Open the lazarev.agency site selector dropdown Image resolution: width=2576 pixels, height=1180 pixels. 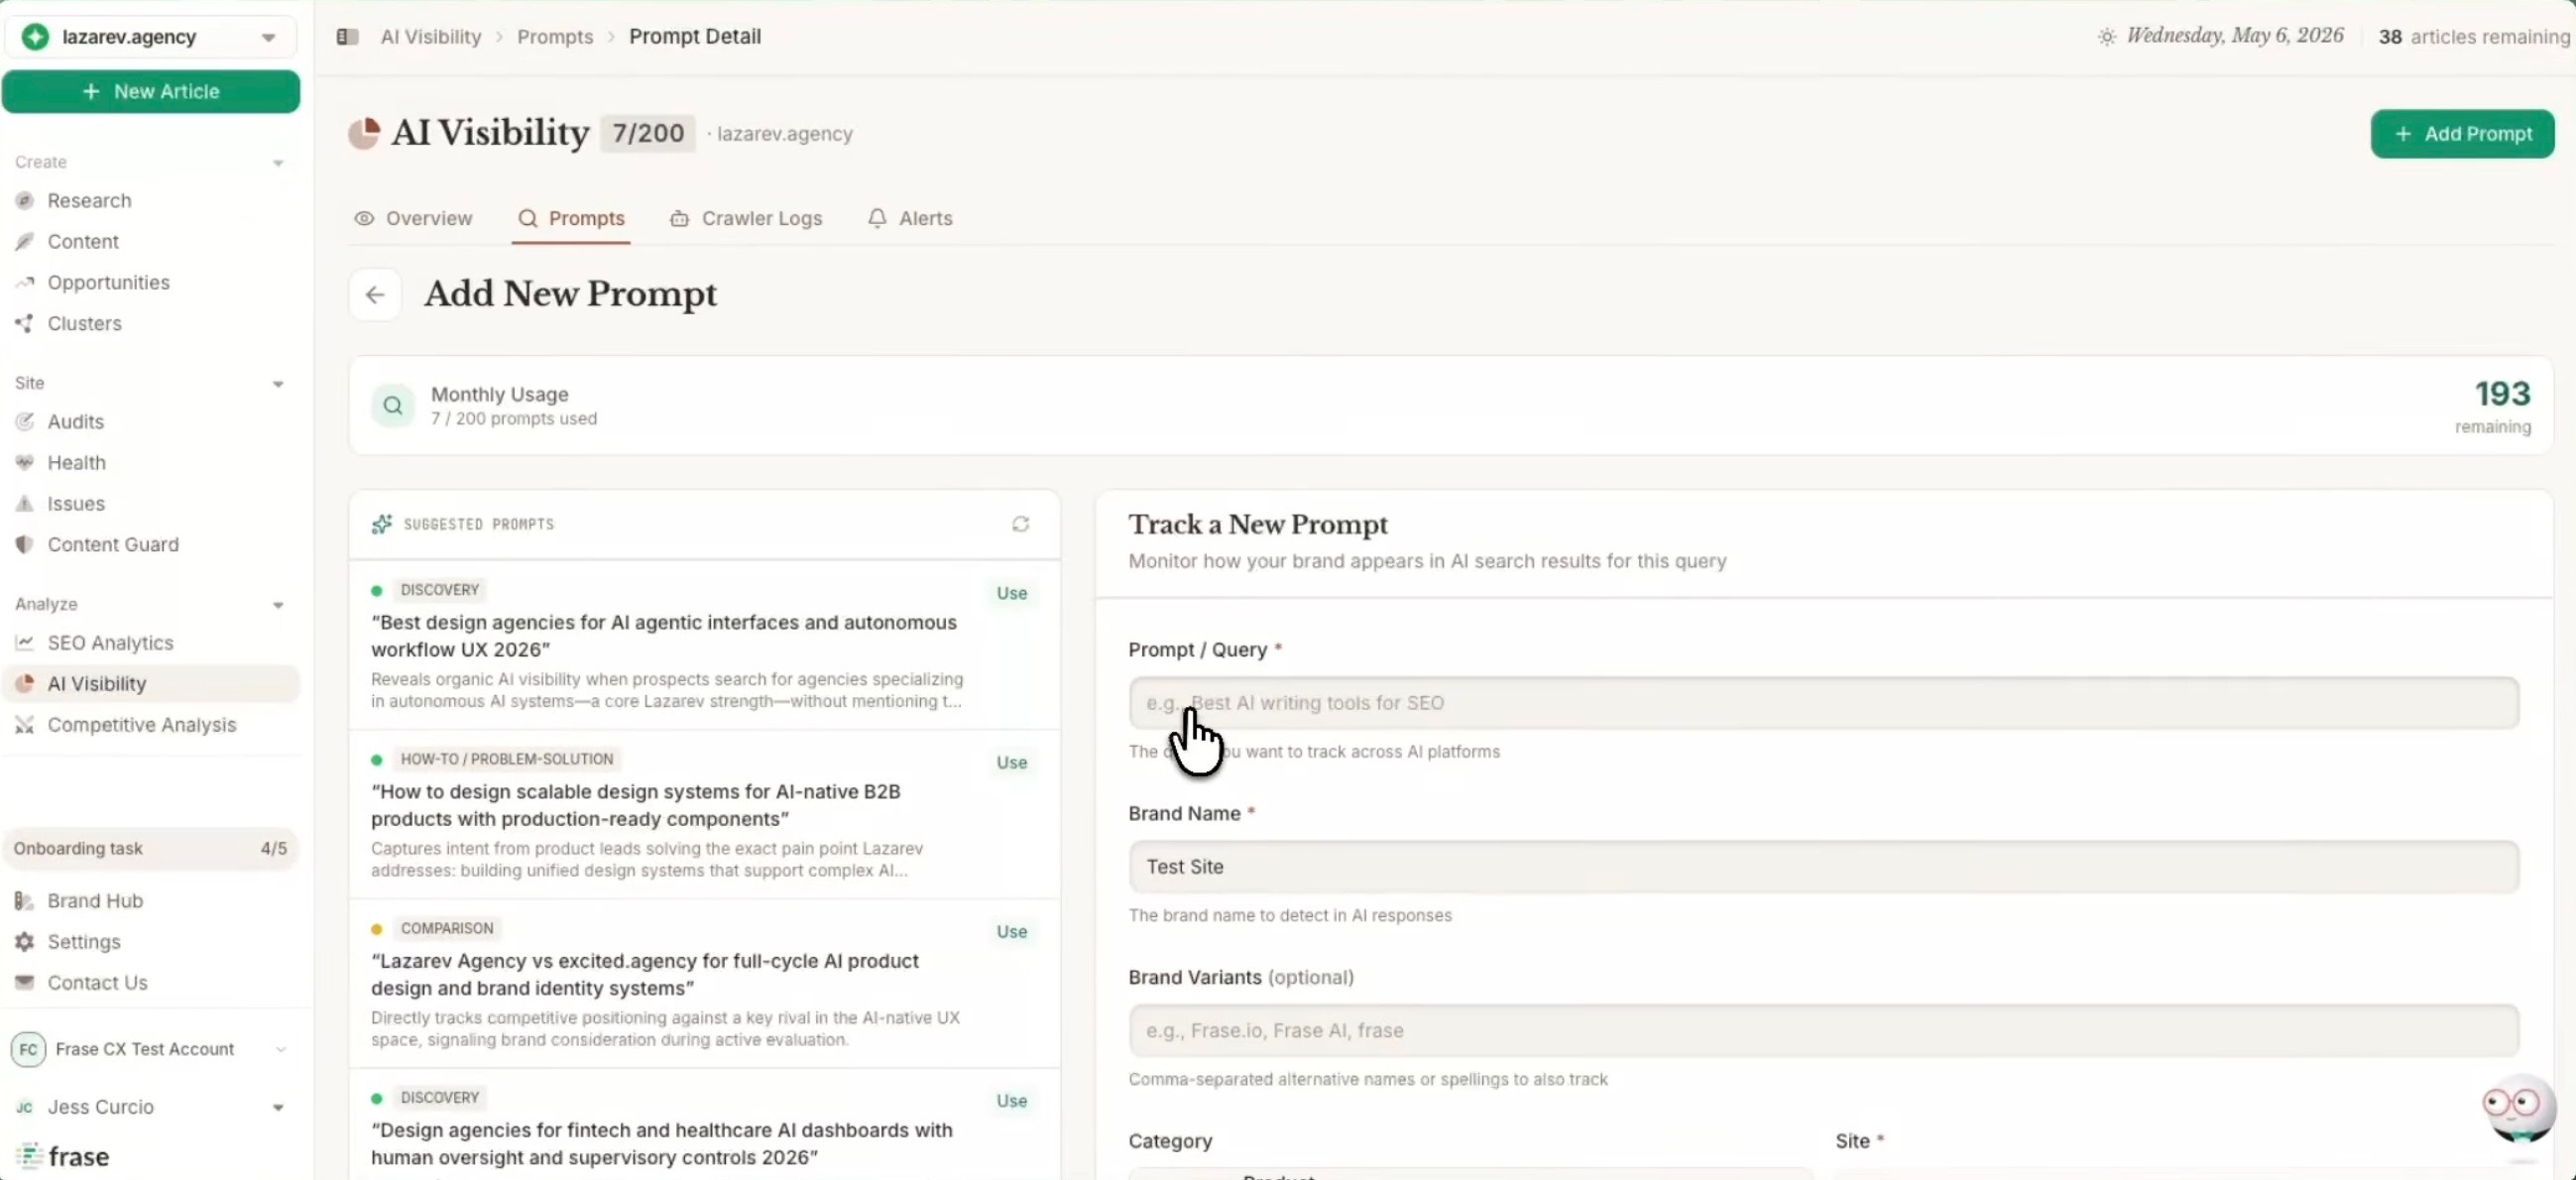(x=150, y=37)
